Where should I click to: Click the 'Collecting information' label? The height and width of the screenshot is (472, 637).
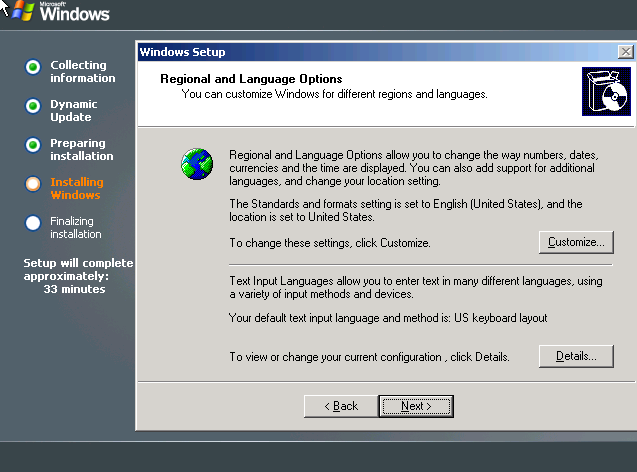point(82,71)
